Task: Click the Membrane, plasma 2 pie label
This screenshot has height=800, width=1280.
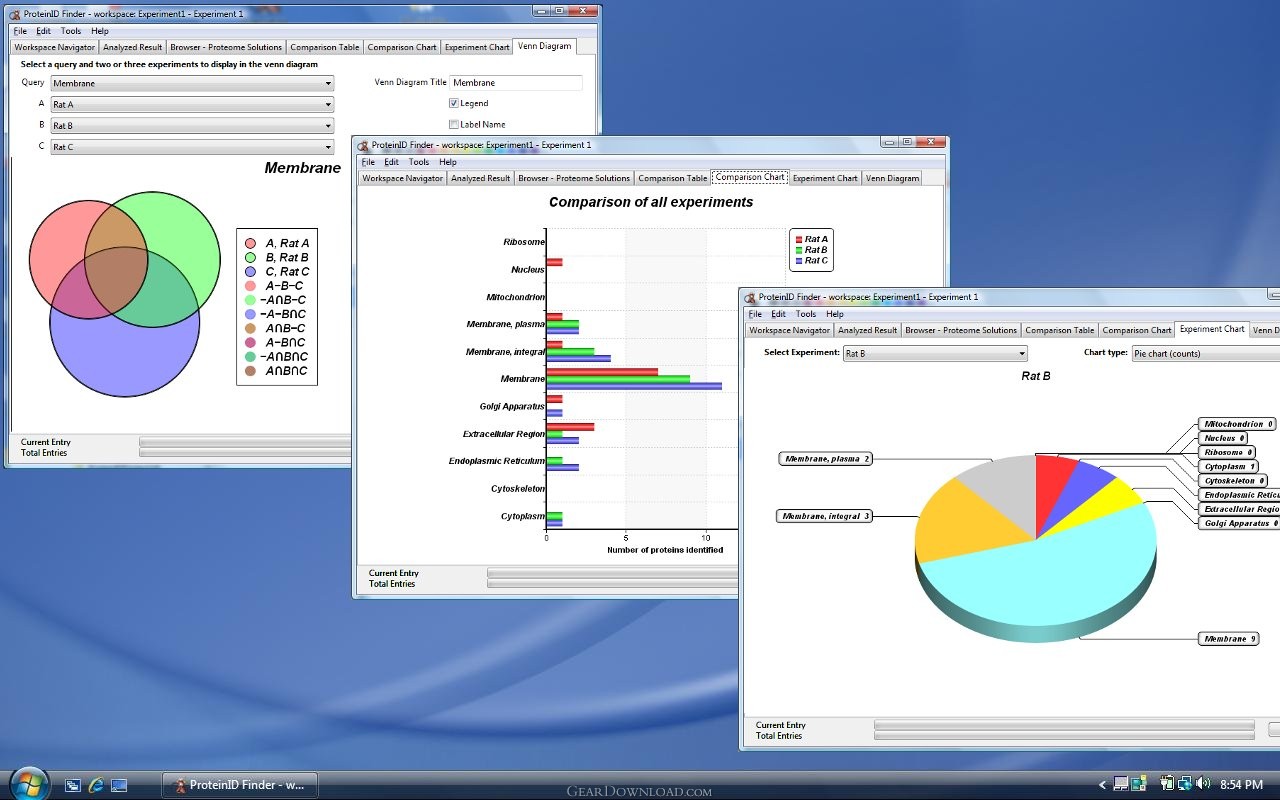Action: tap(826, 459)
